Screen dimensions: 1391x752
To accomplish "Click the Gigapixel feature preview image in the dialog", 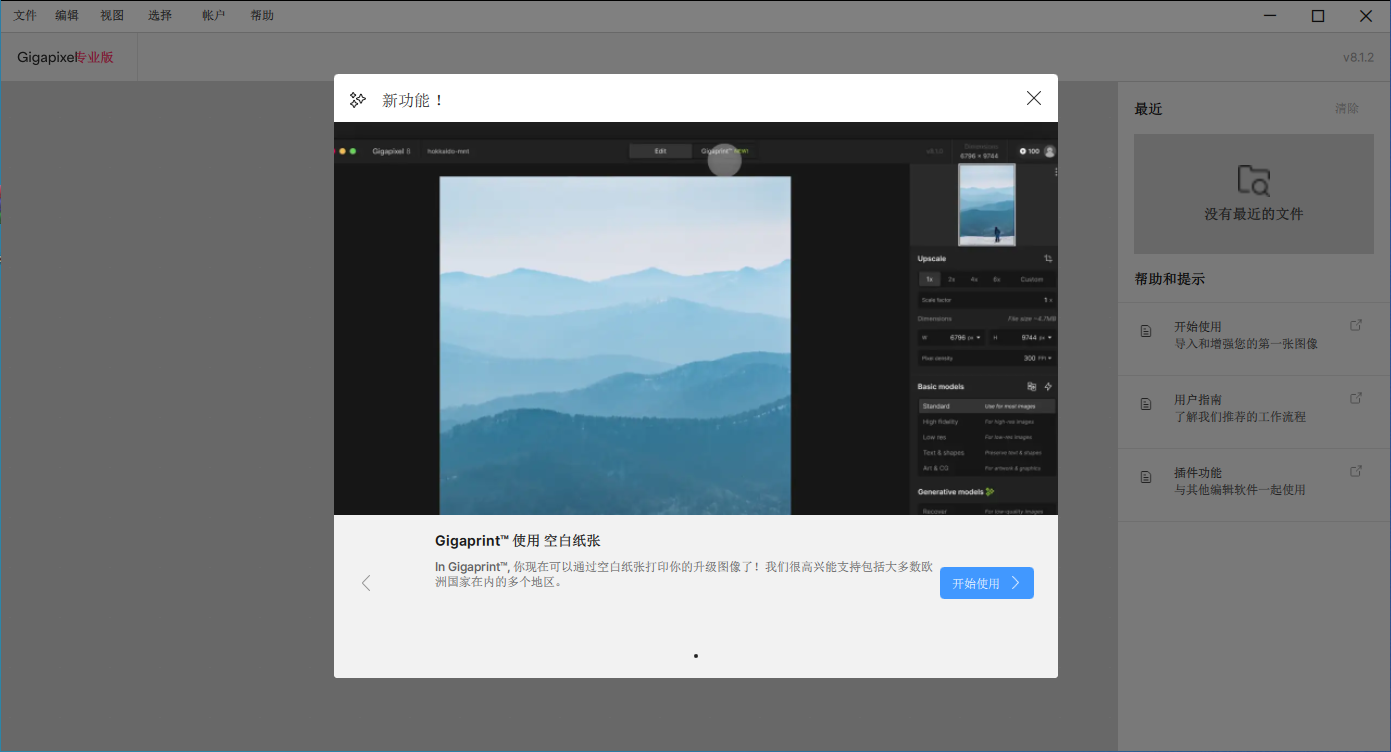I will tap(695, 318).
